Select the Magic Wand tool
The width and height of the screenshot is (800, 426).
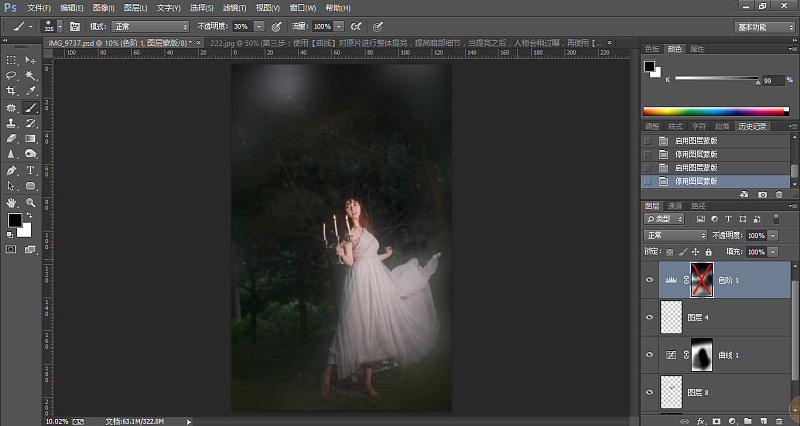[31, 76]
